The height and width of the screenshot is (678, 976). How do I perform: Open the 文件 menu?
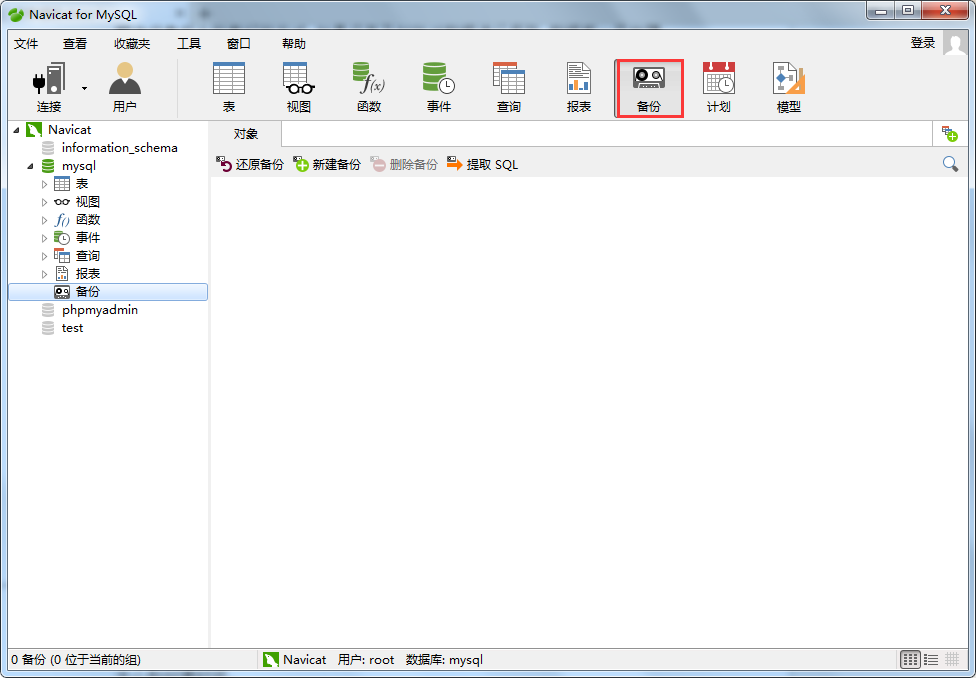pos(26,44)
